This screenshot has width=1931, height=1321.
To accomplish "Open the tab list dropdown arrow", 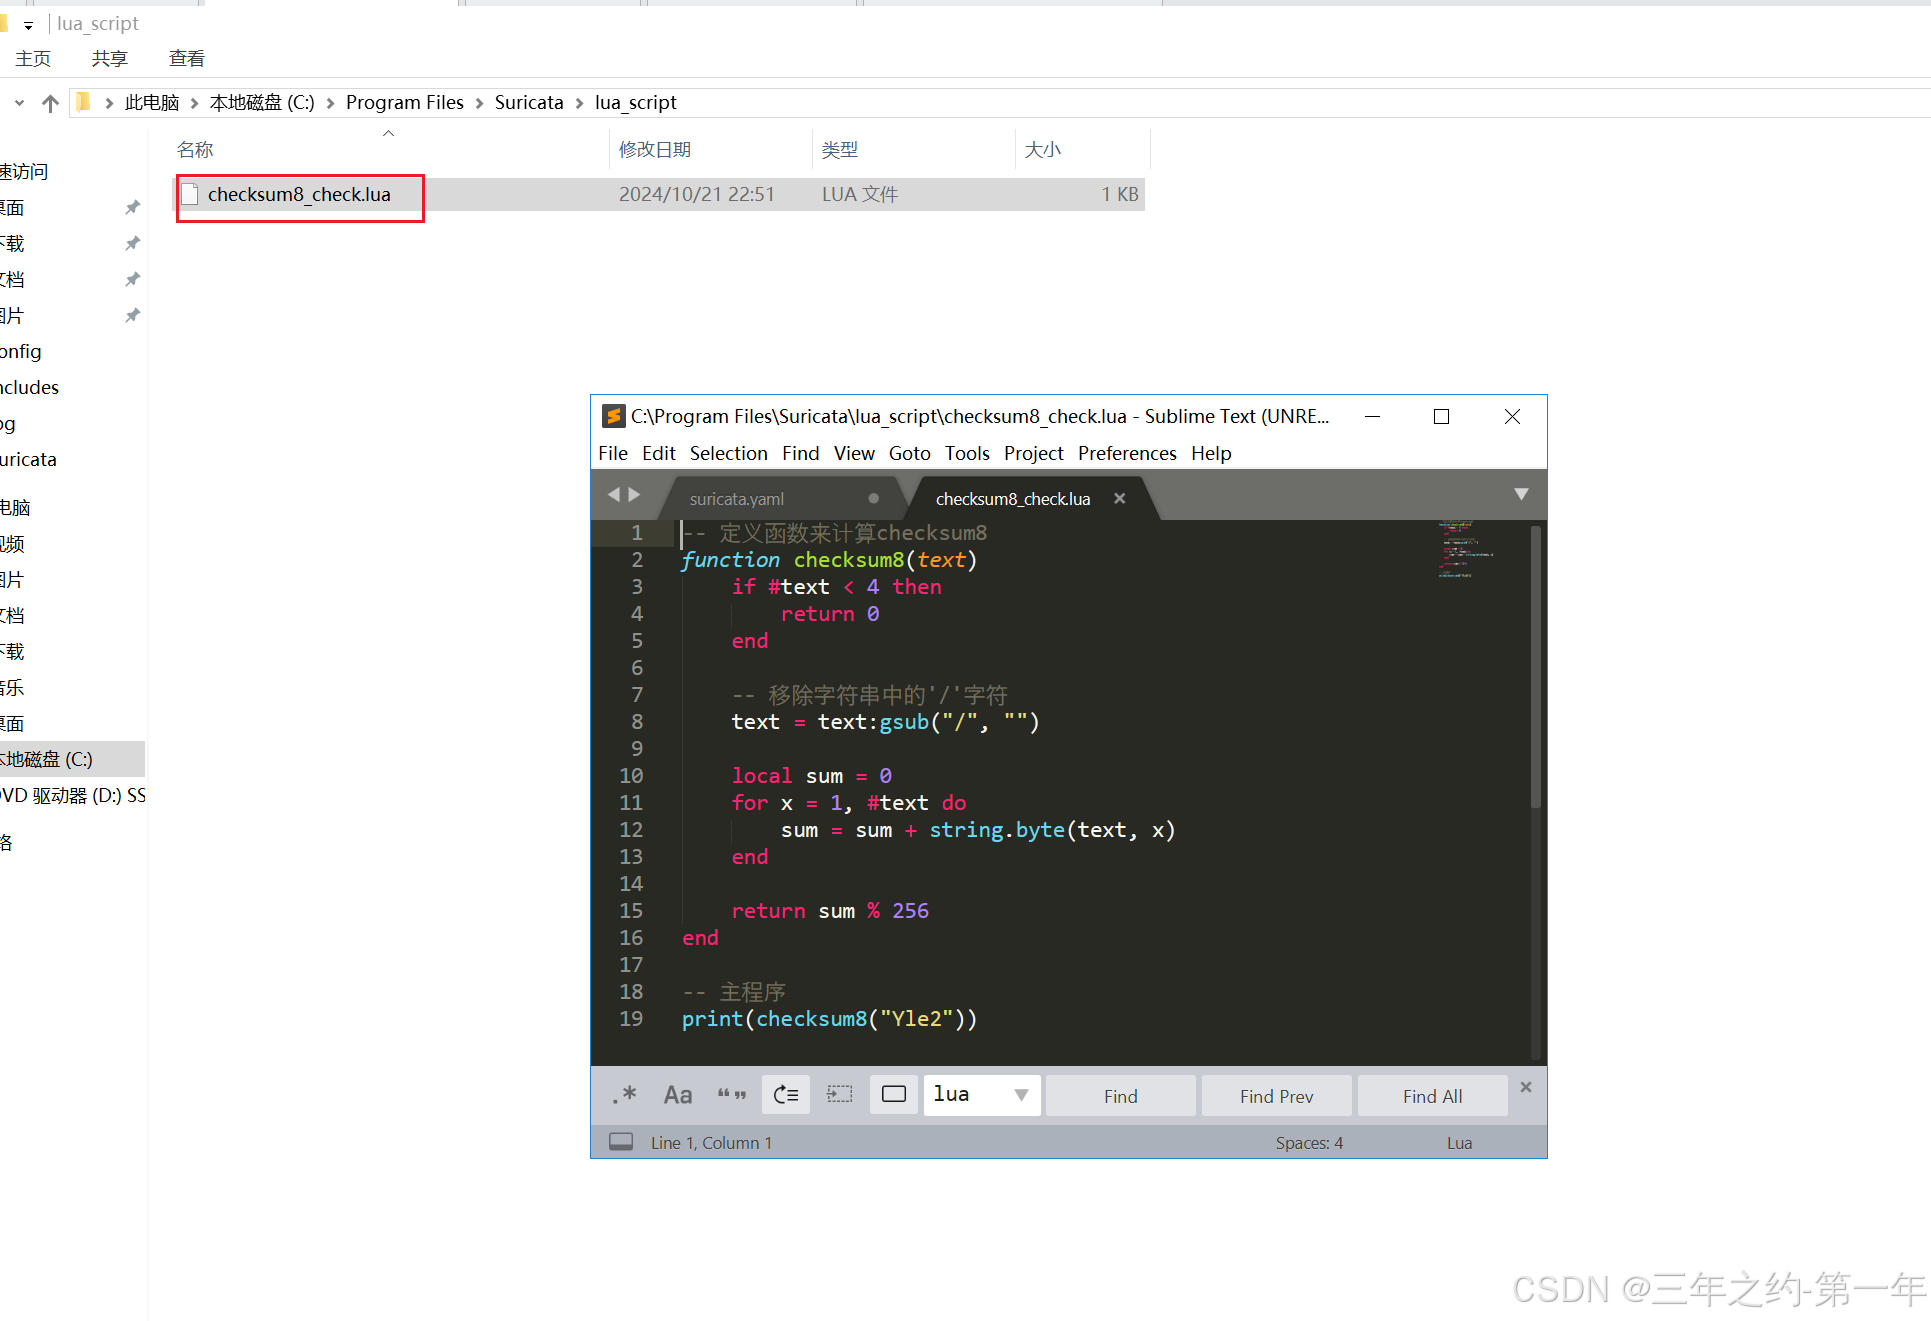I will point(1521,494).
